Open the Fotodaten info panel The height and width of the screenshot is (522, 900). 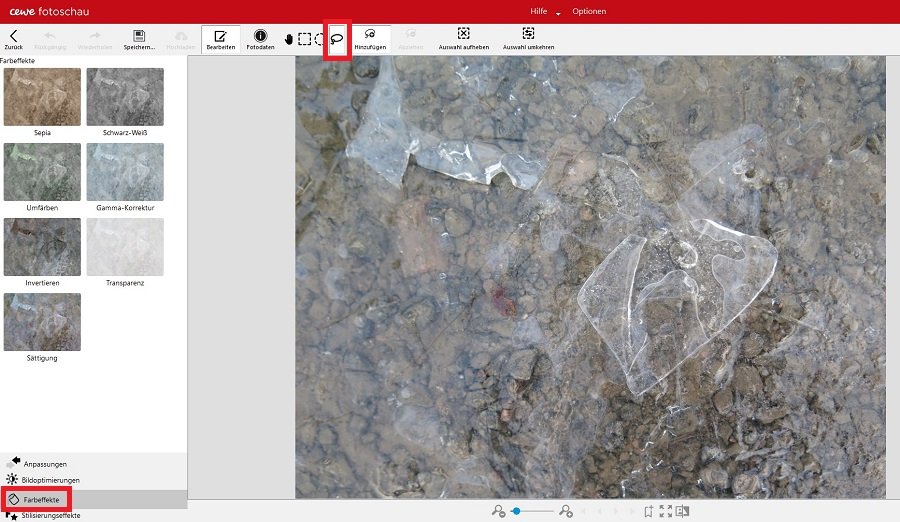[x=260, y=40]
